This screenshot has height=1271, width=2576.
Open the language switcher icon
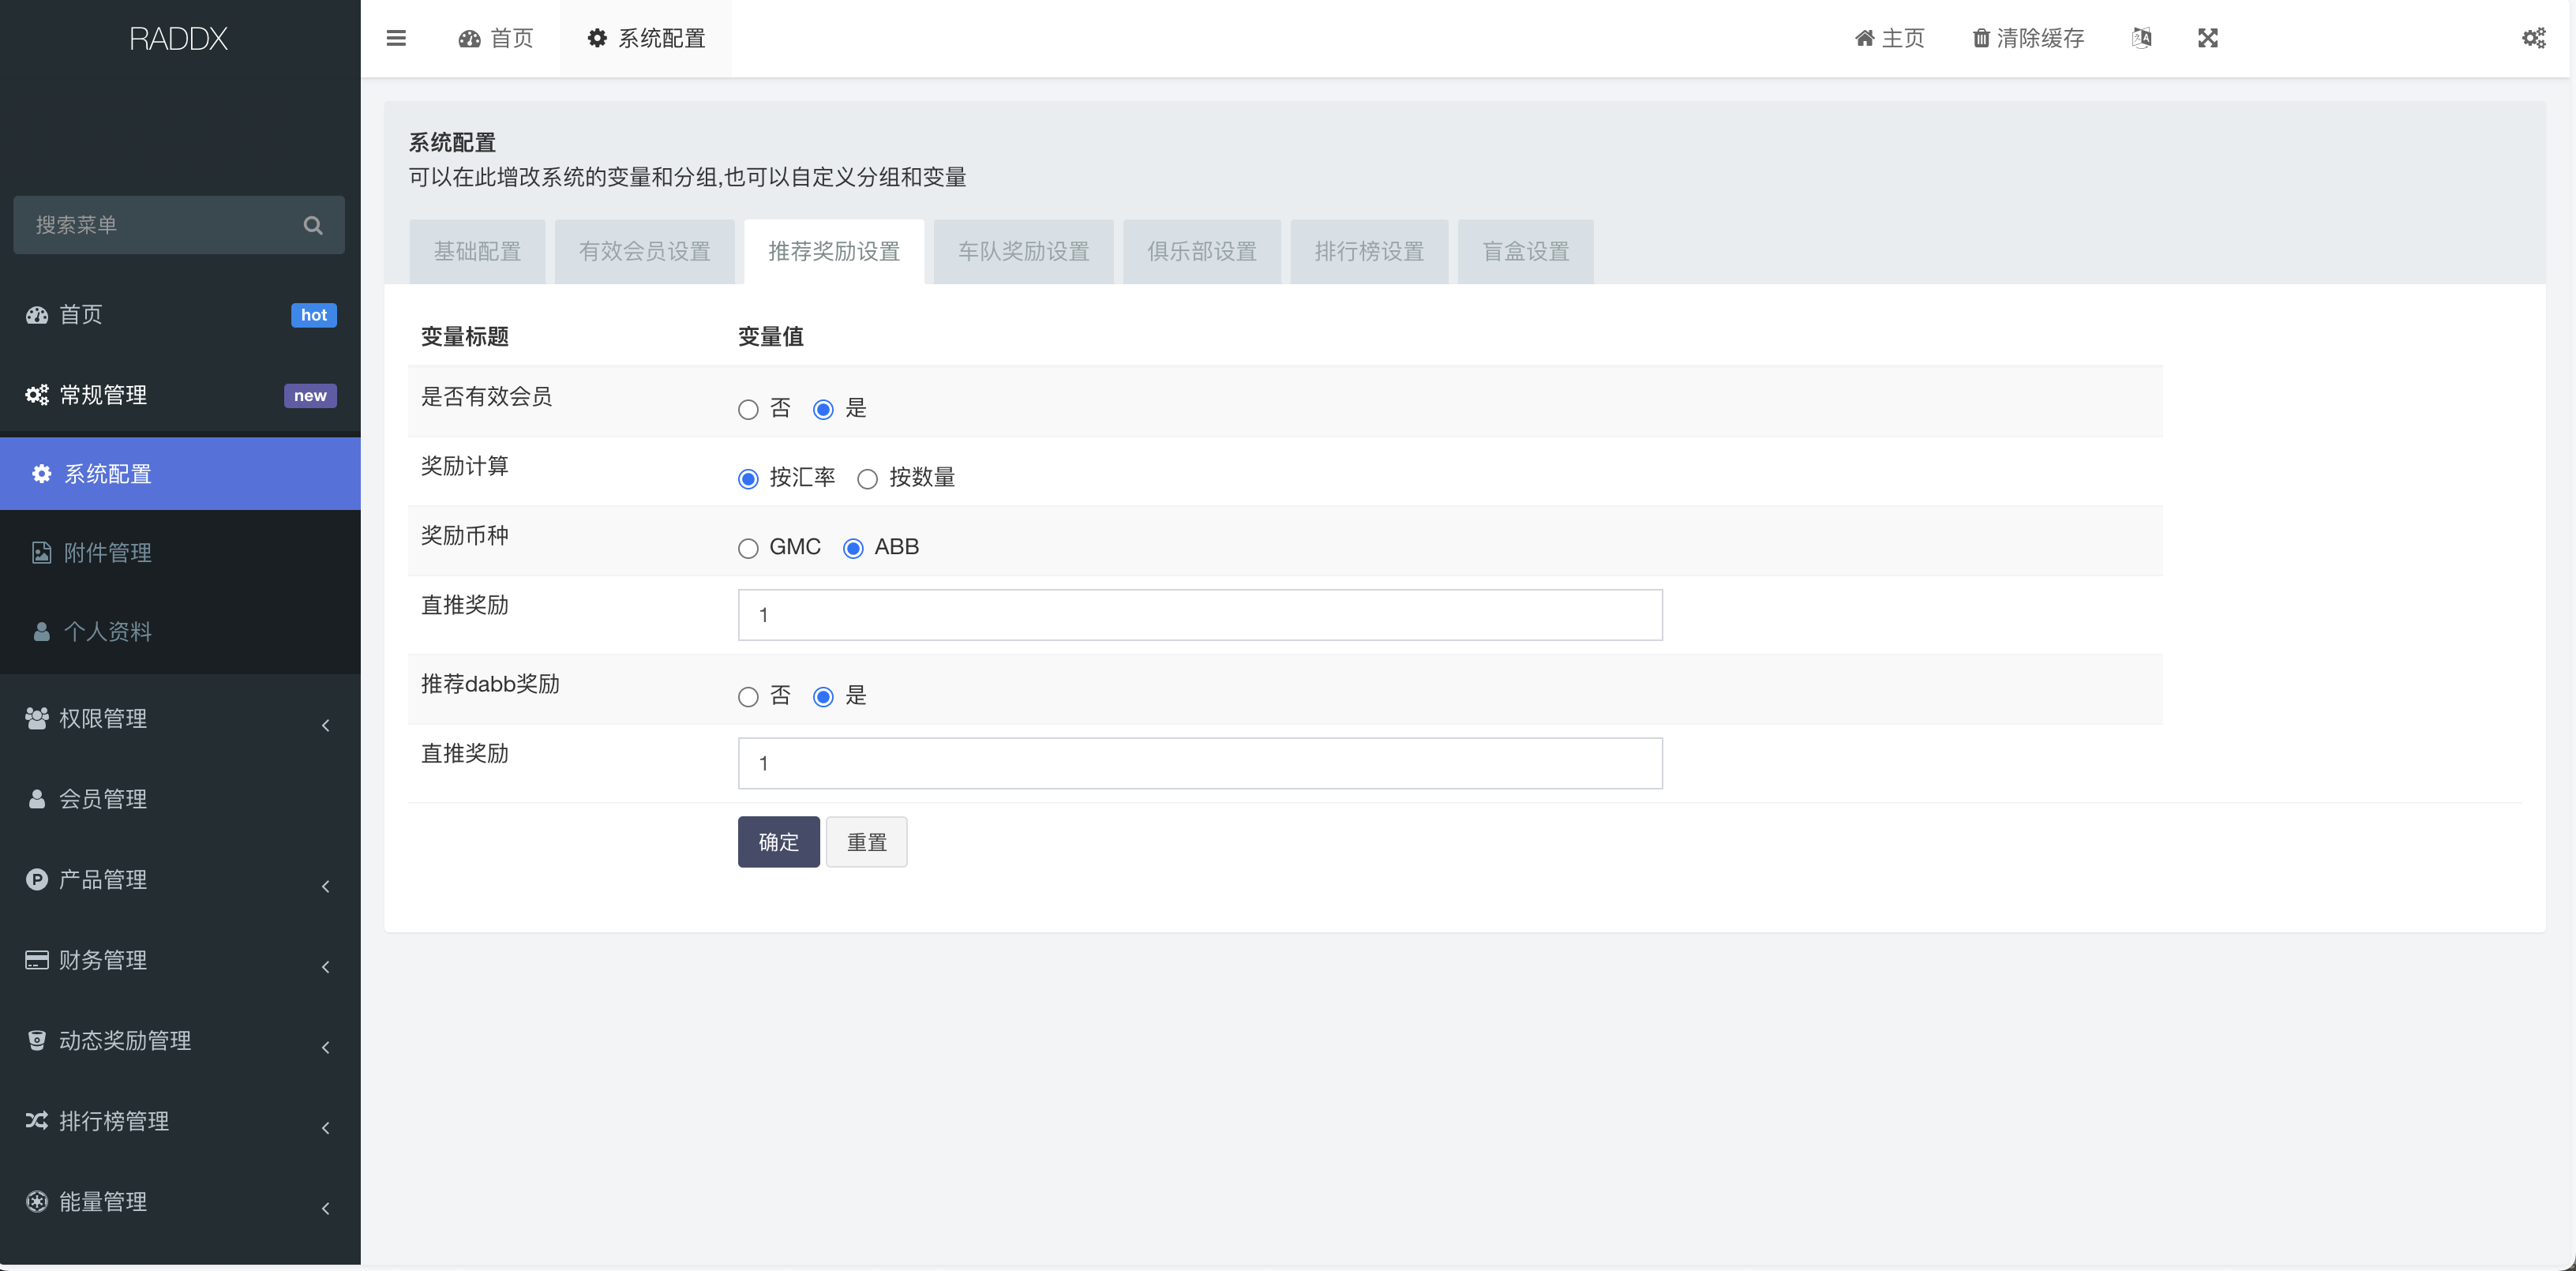click(x=2142, y=38)
